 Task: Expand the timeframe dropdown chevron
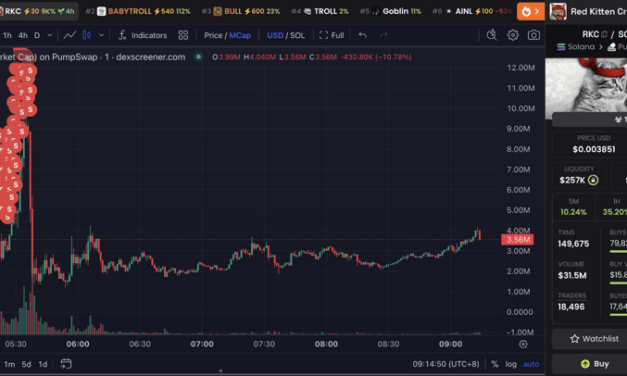(x=50, y=35)
